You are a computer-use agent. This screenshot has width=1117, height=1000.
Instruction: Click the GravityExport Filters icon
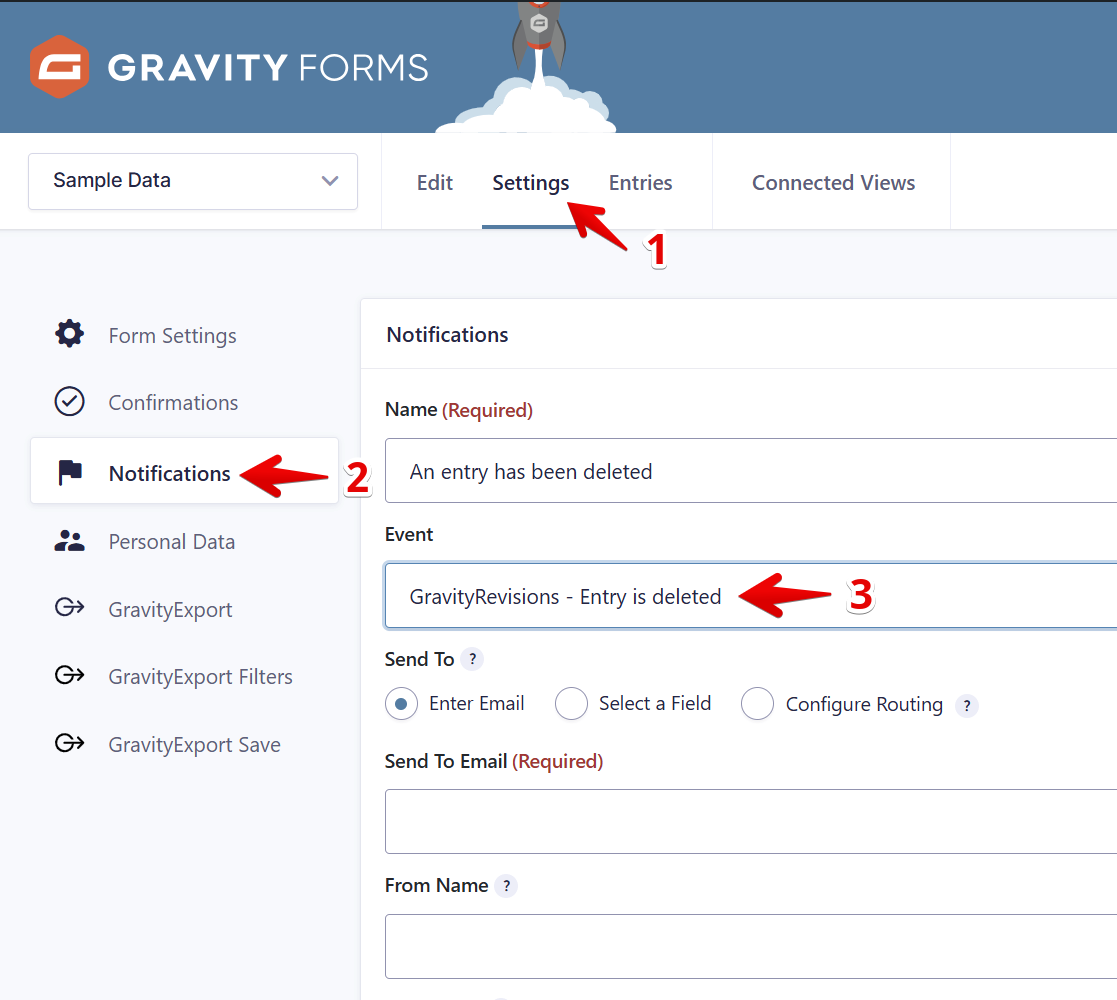tap(69, 676)
